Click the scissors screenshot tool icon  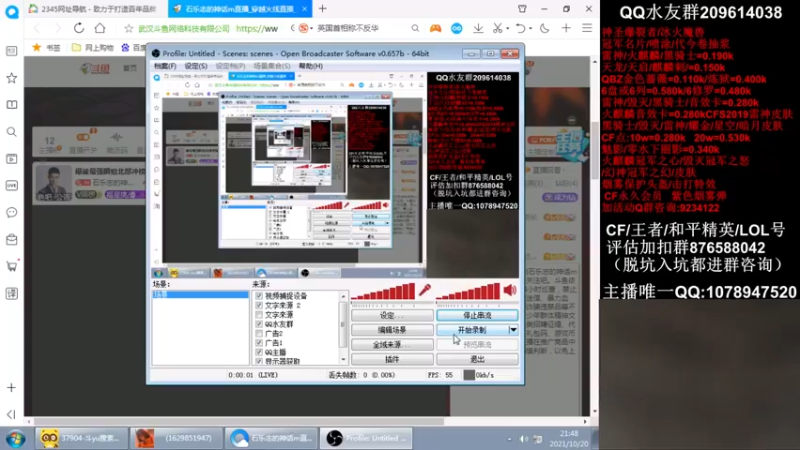click(x=497, y=29)
